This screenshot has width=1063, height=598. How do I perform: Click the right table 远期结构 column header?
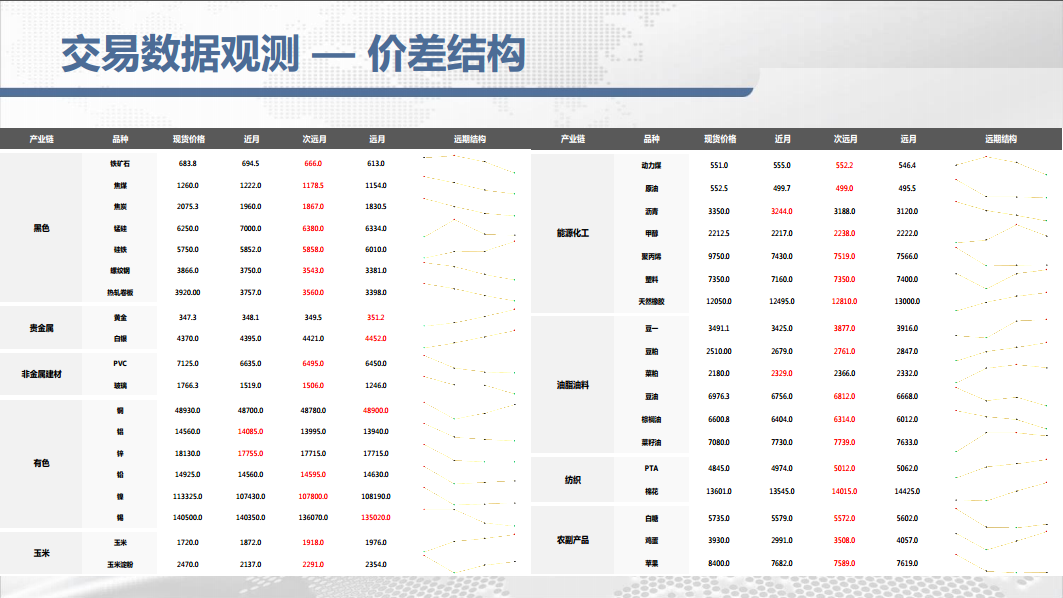1001,139
